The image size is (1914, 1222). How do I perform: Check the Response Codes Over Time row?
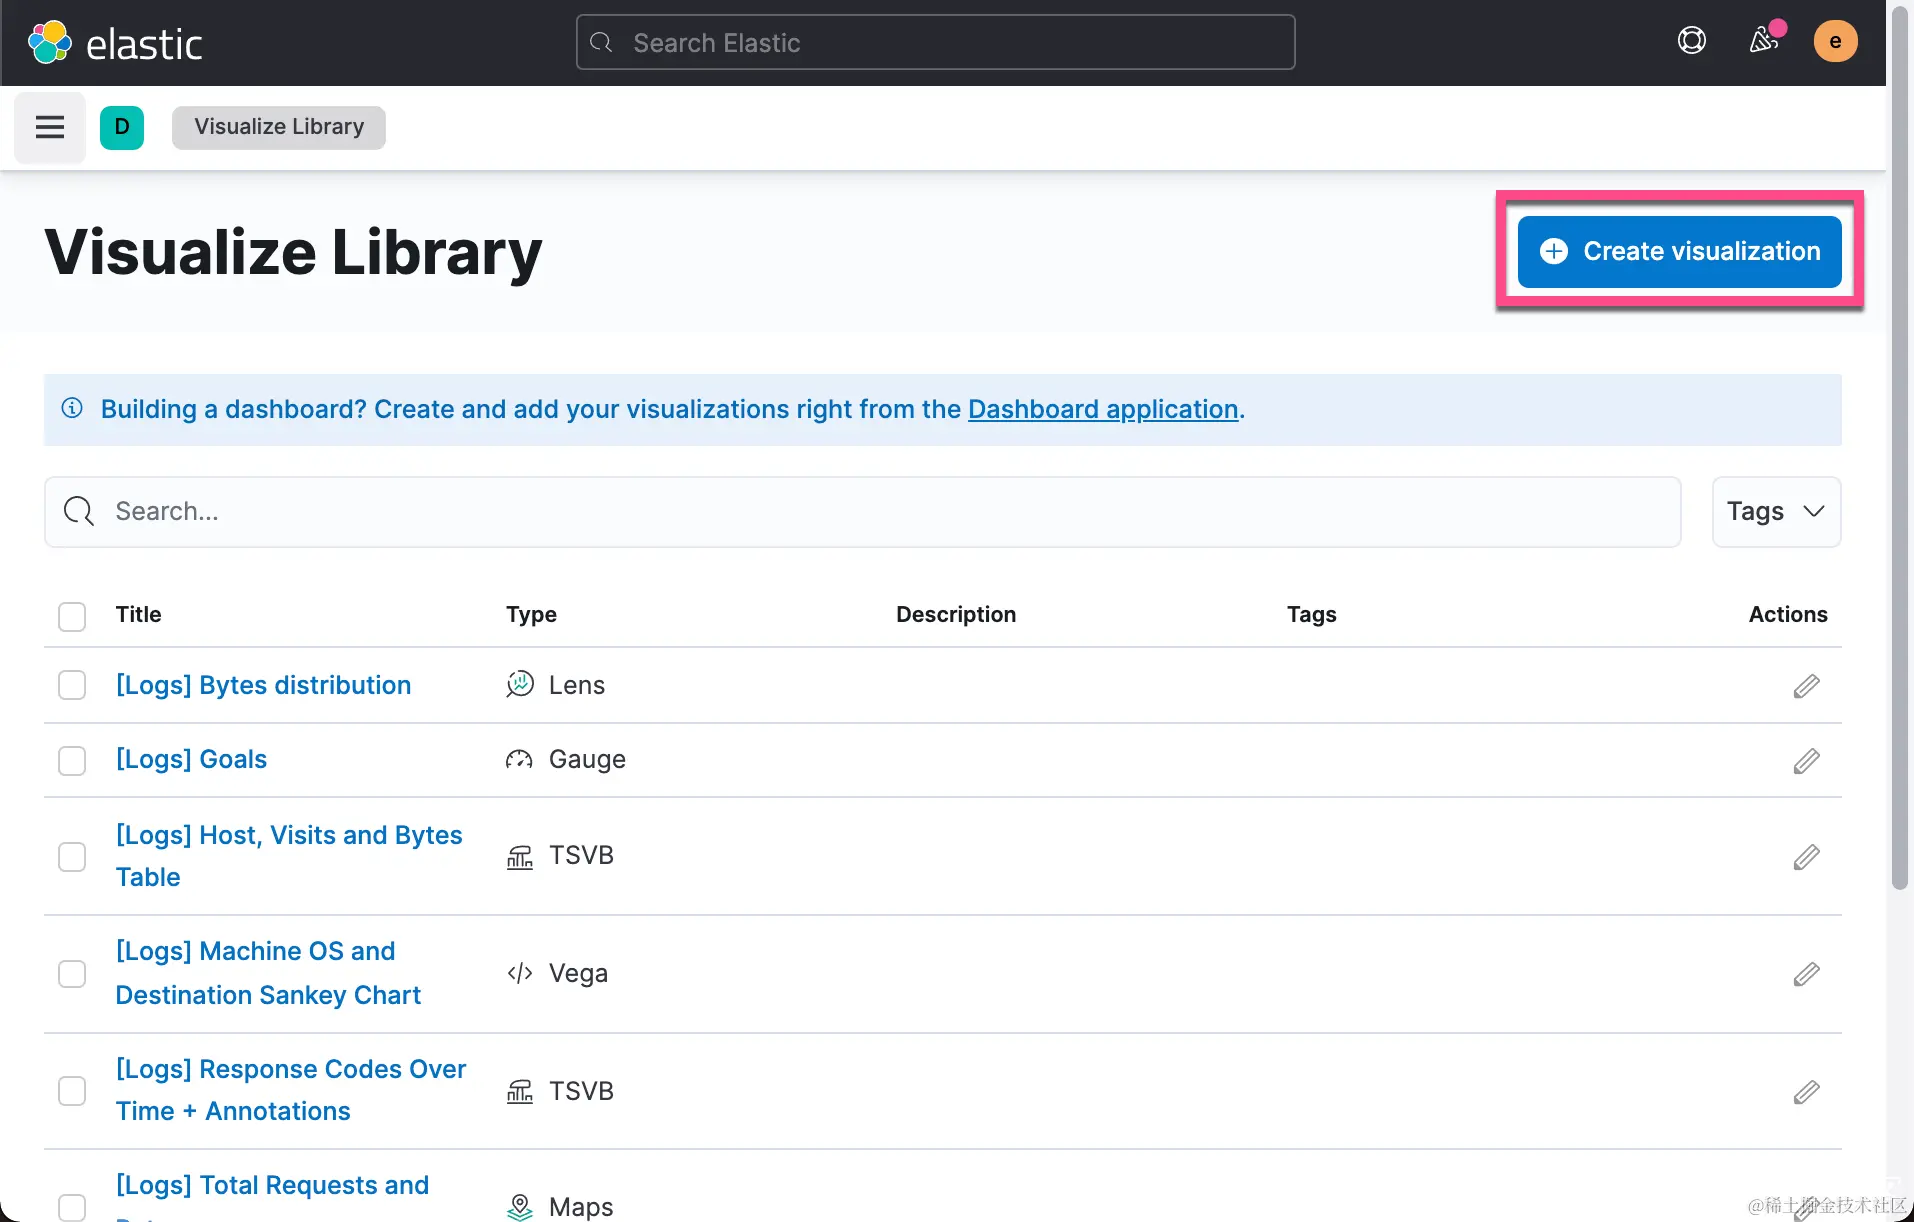[72, 1091]
